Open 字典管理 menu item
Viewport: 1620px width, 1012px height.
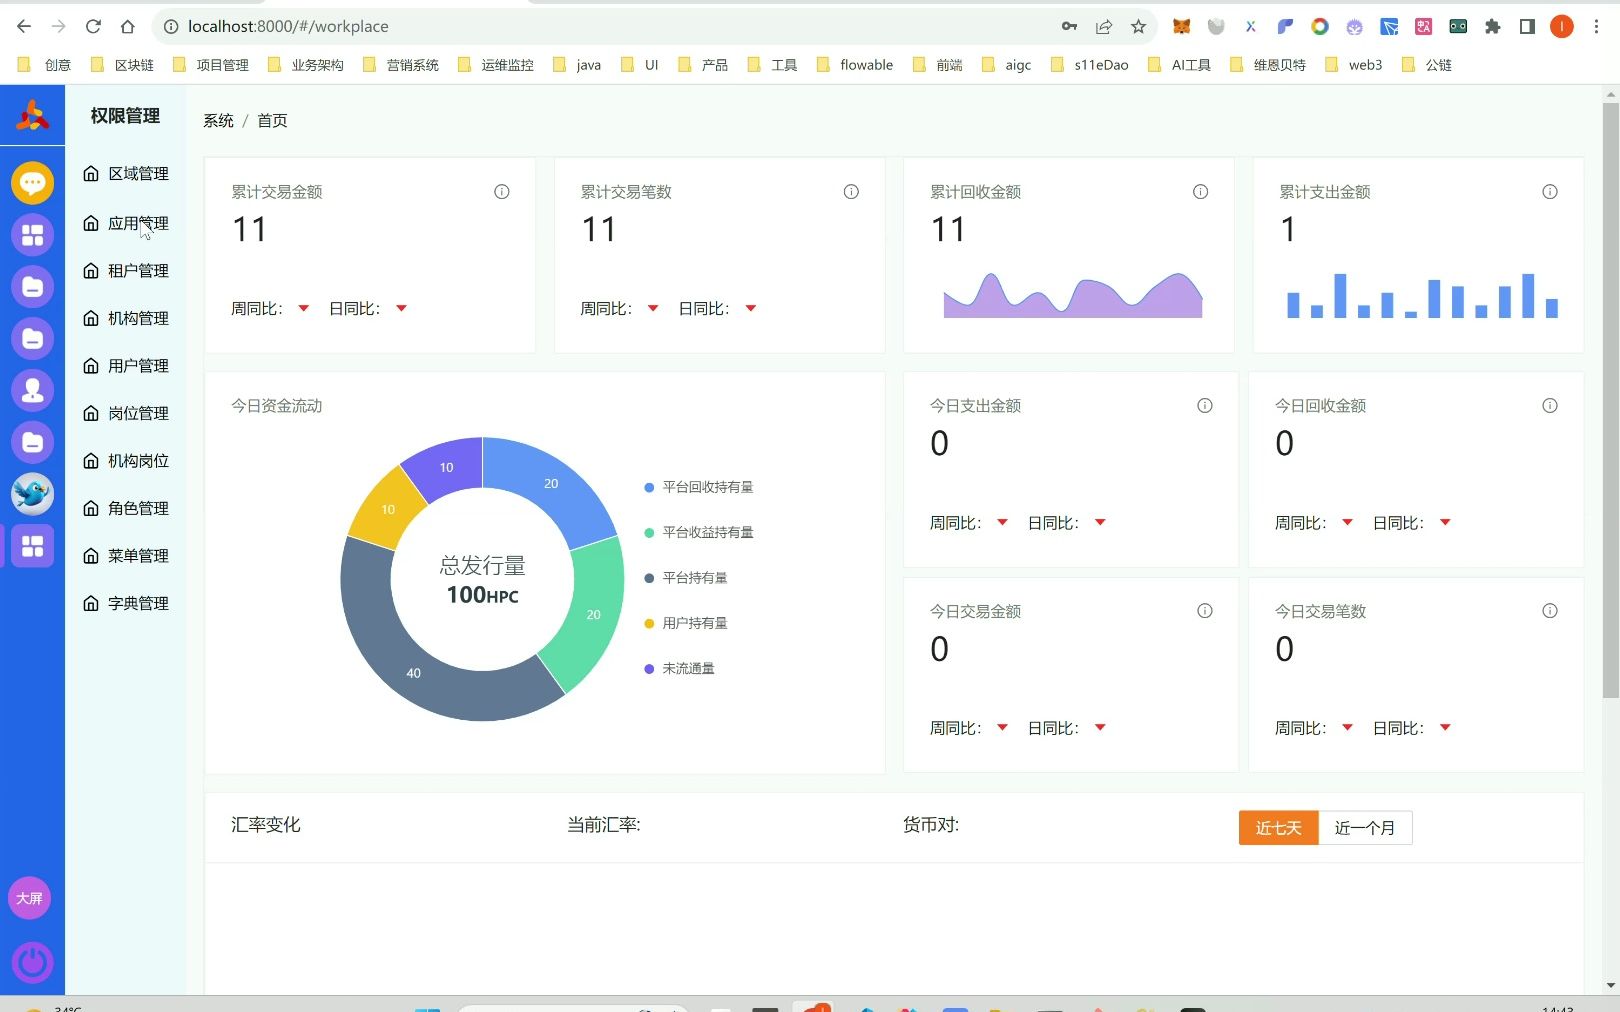tap(126, 603)
